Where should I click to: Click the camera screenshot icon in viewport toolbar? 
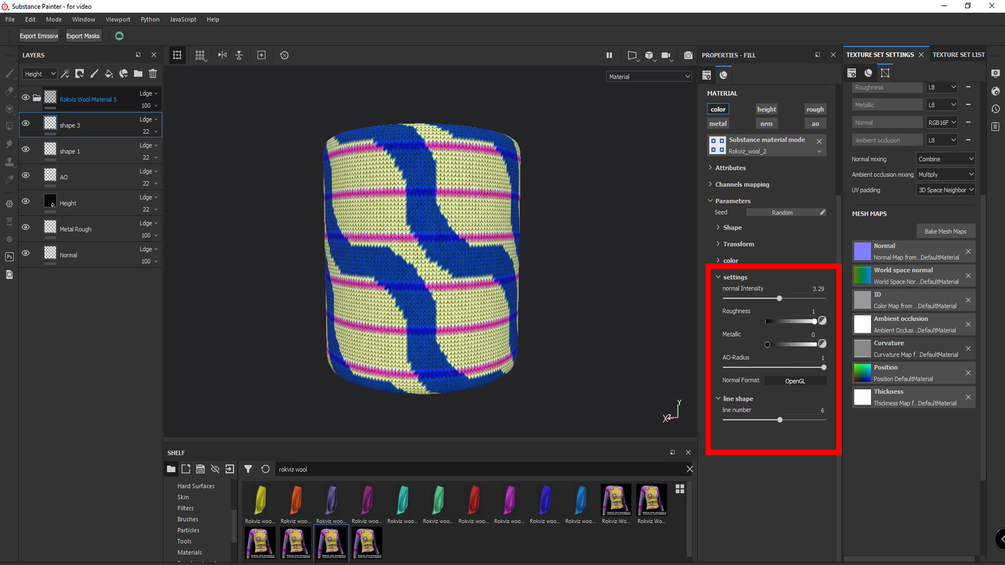[688, 55]
